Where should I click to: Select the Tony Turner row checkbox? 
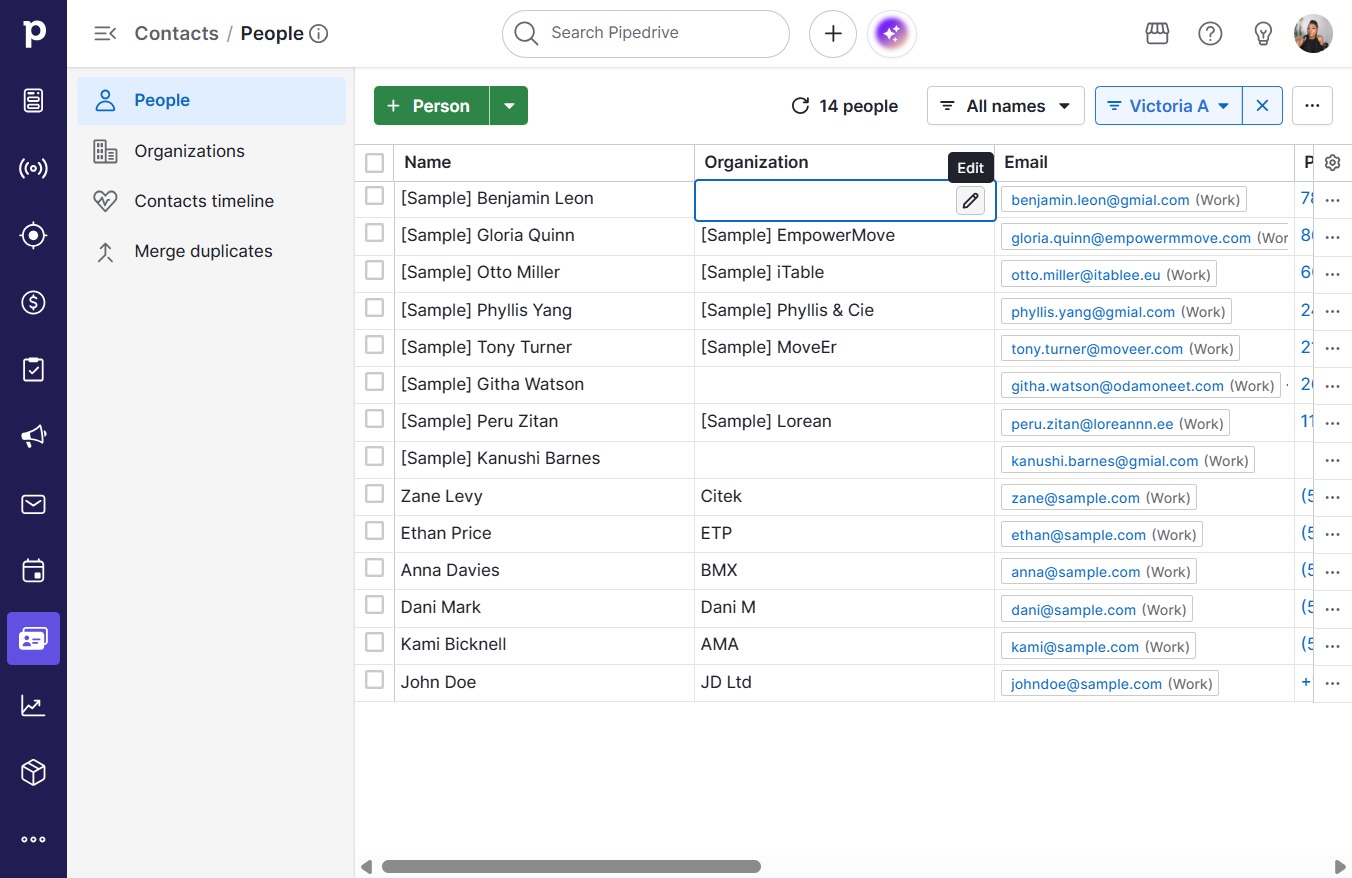[x=374, y=344]
